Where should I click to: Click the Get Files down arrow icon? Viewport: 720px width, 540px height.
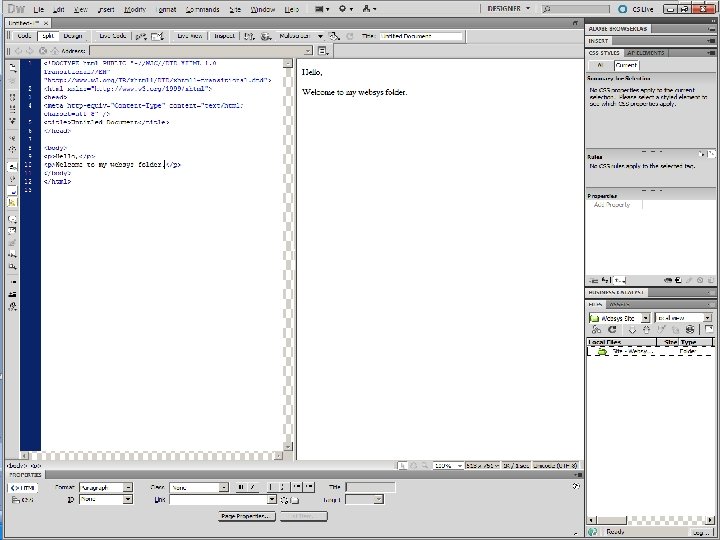pos(632,330)
